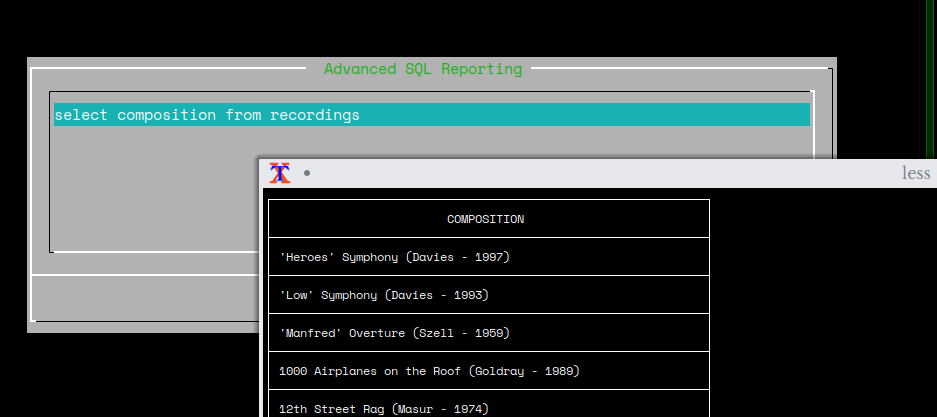Click the Advanced SQL Reporting dialog title
The width and height of the screenshot is (937, 417).
423,69
